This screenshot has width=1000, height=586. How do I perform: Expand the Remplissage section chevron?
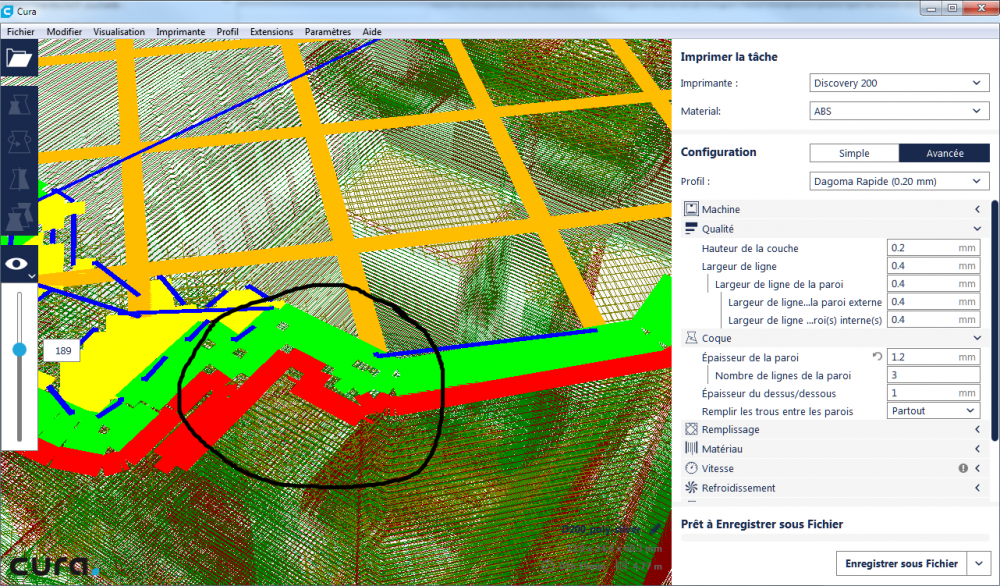(x=977, y=429)
